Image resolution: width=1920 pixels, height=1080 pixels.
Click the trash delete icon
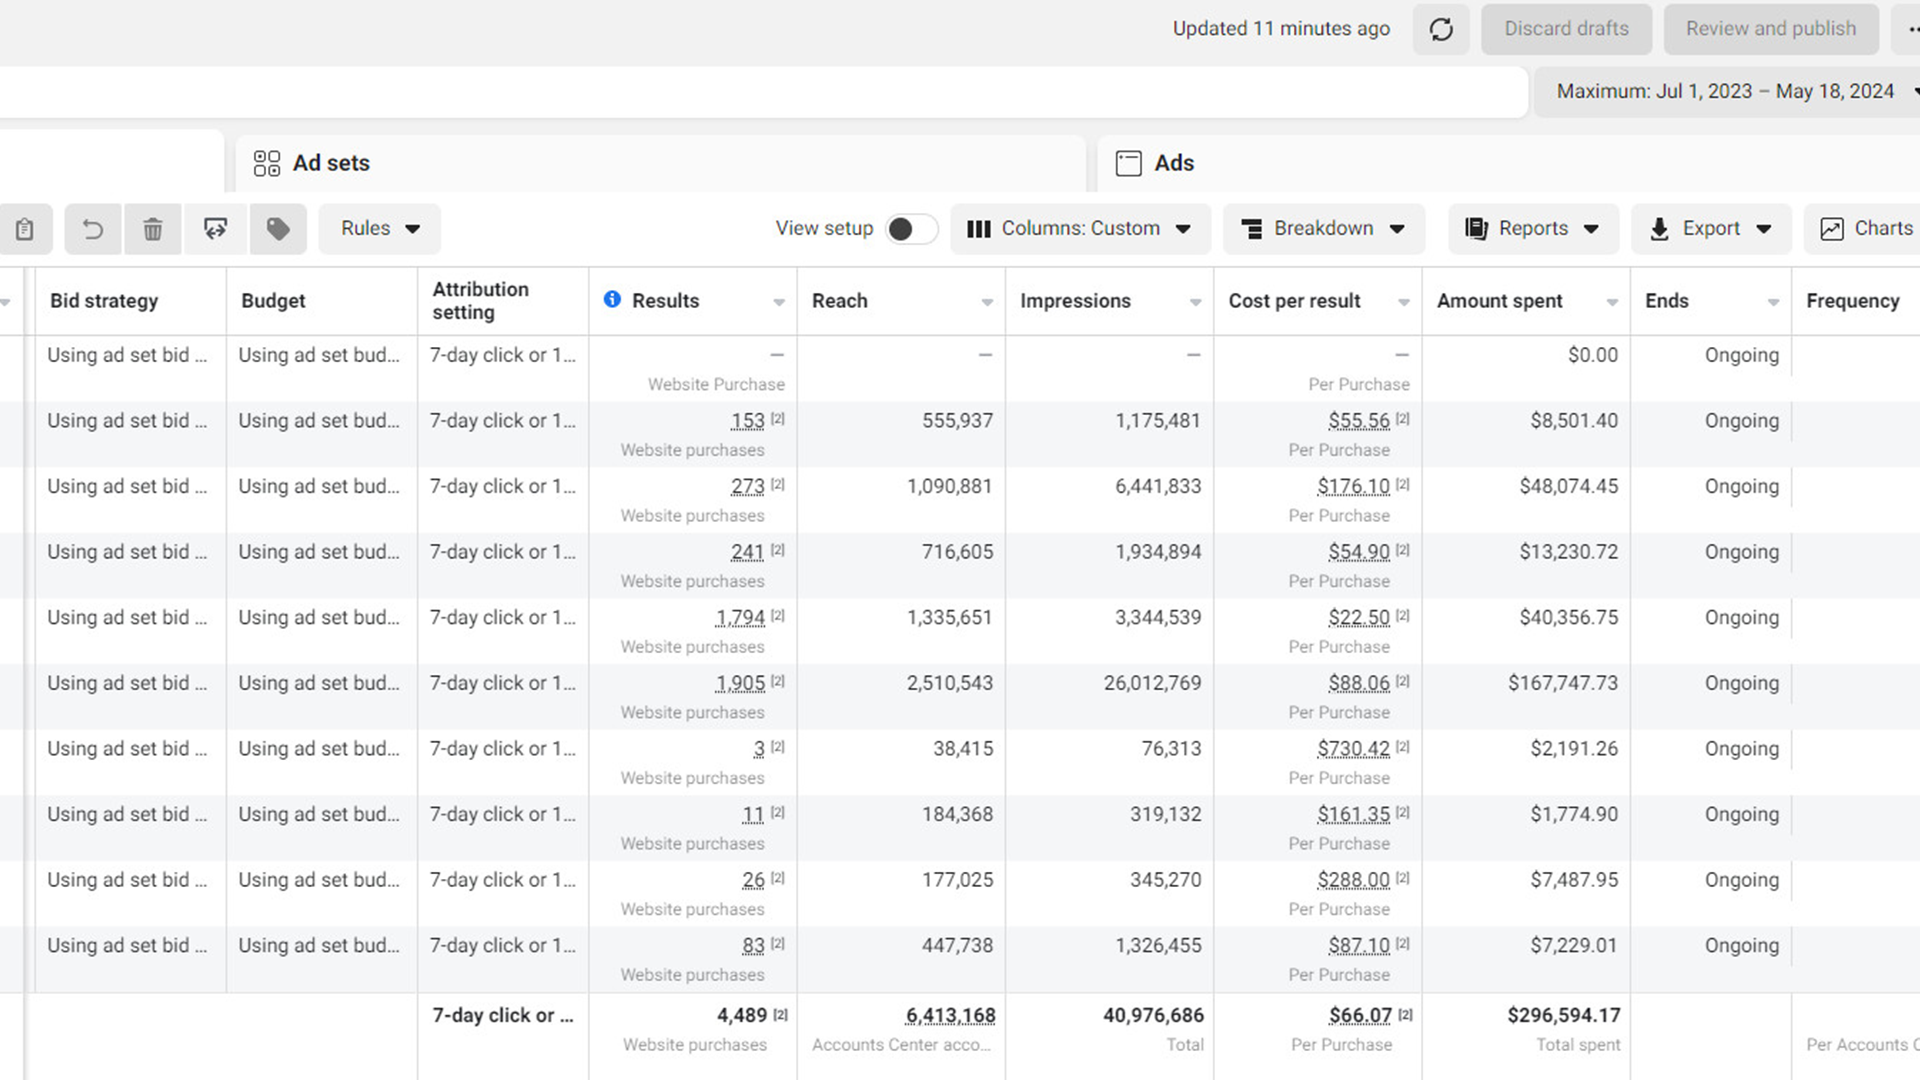153,229
